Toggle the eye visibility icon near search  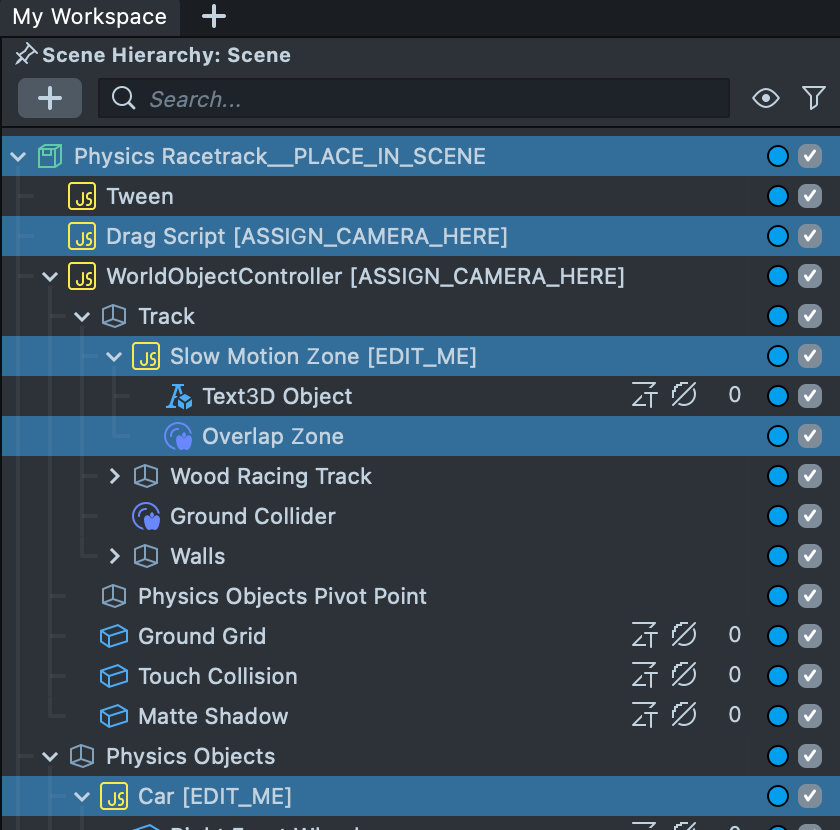(x=766, y=98)
